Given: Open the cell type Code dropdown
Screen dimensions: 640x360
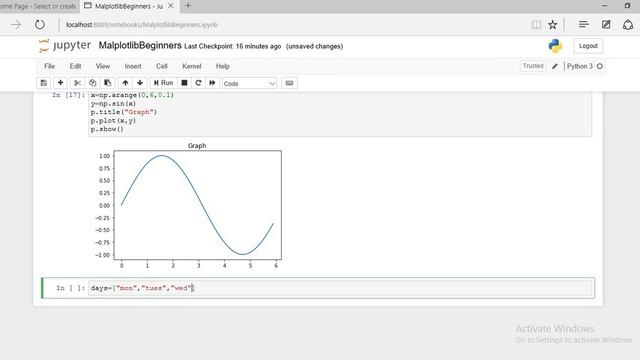Looking at the screenshot, I should [x=249, y=83].
